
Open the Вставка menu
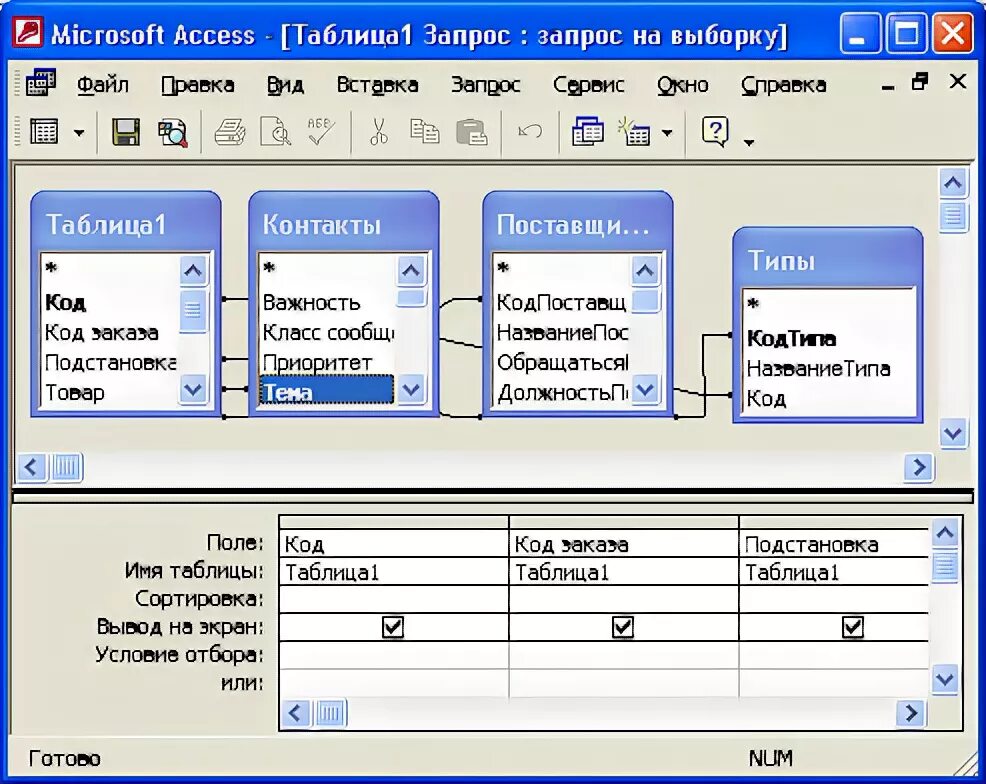pos(377,85)
